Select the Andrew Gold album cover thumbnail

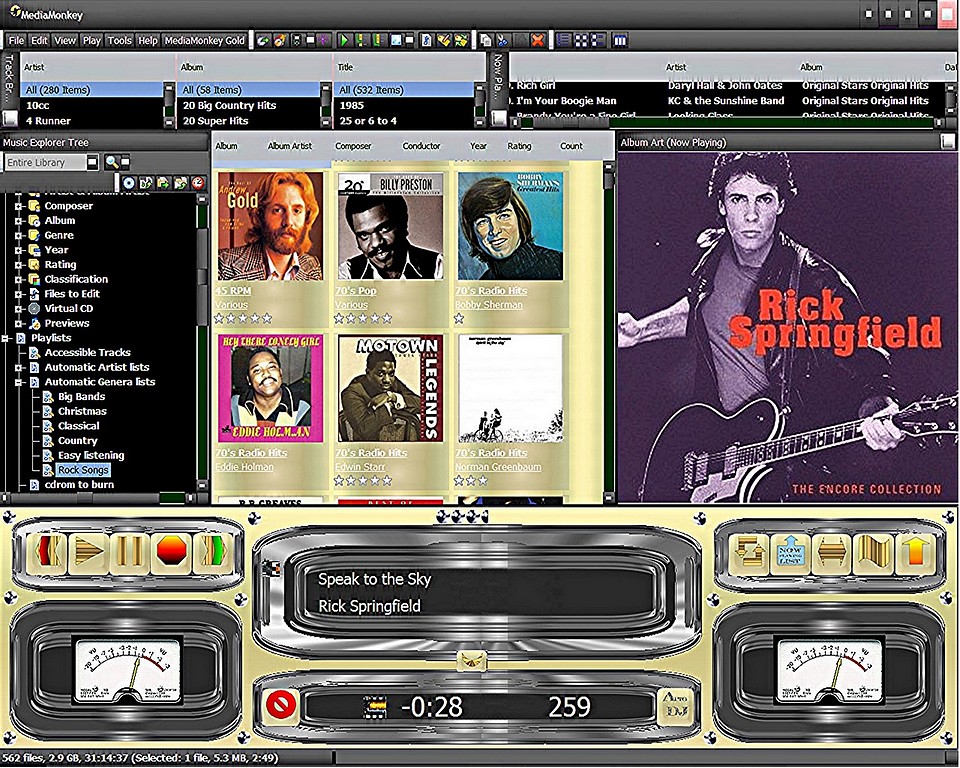point(271,226)
